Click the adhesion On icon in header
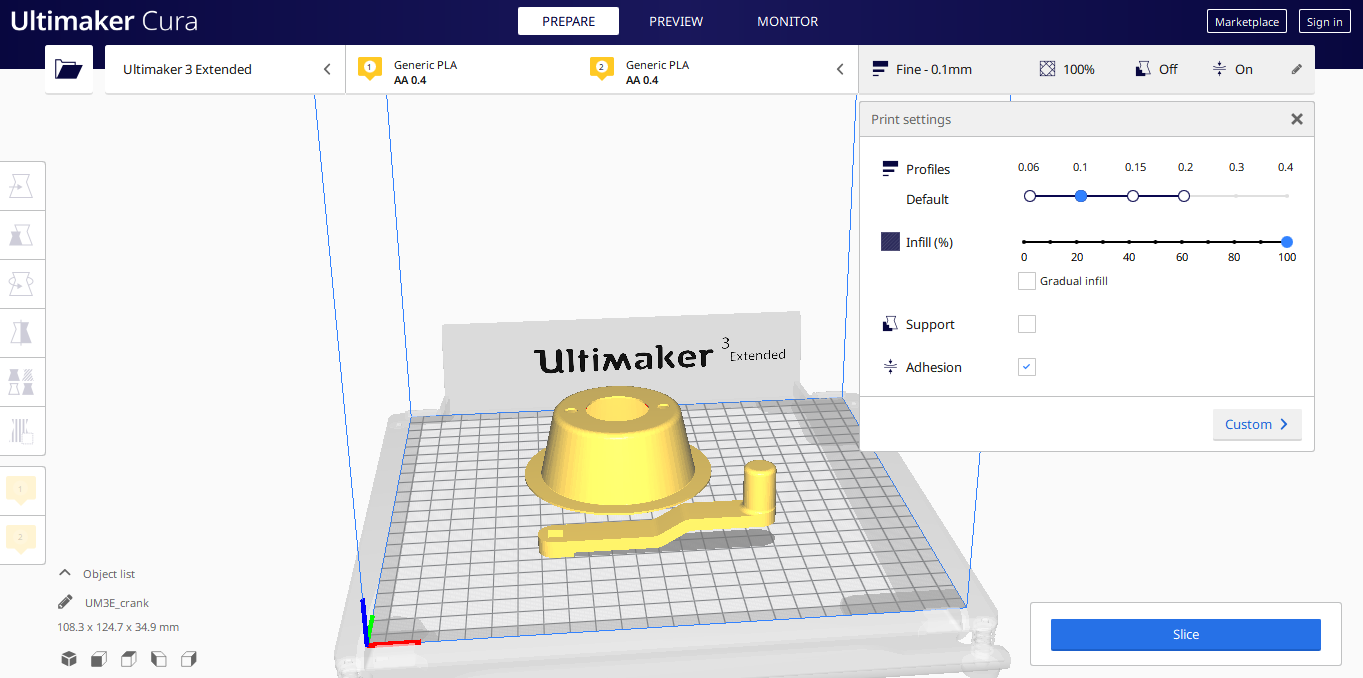Viewport: 1363px width, 678px height. click(1219, 69)
